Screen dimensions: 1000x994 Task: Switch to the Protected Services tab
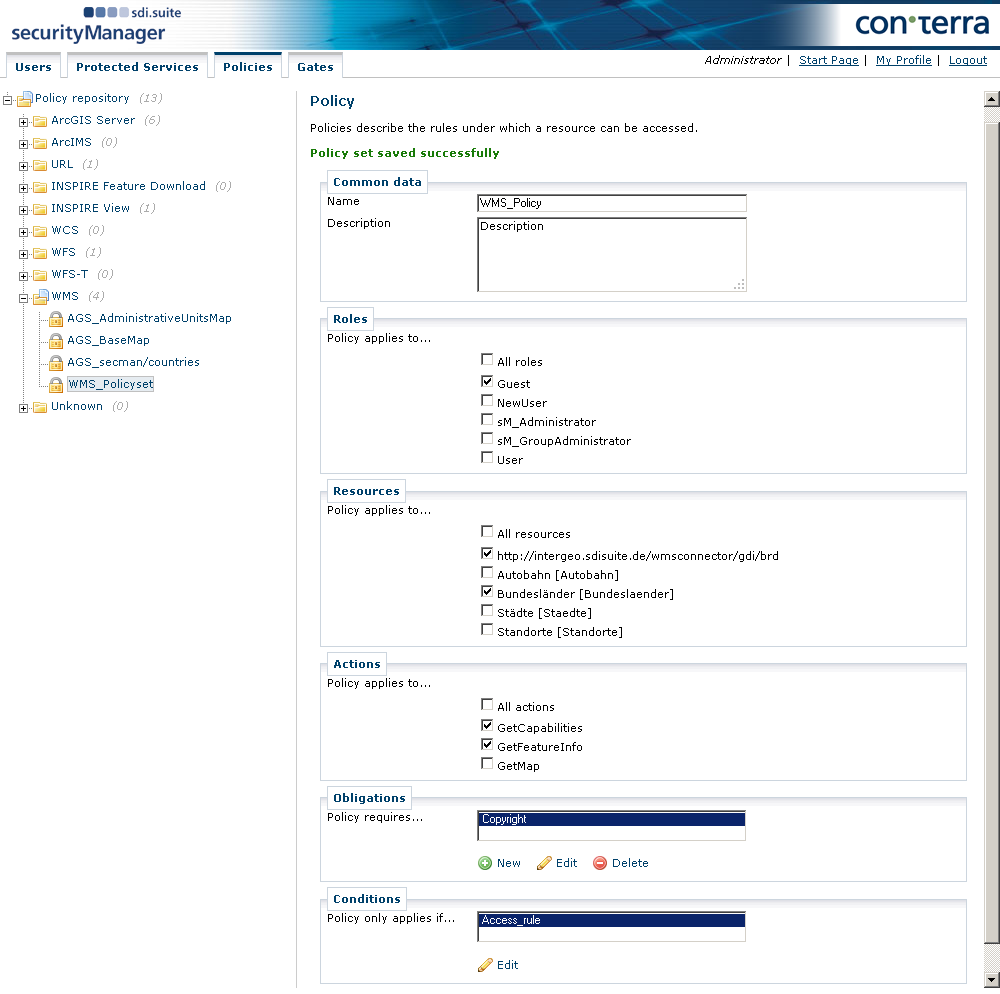coord(137,66)
